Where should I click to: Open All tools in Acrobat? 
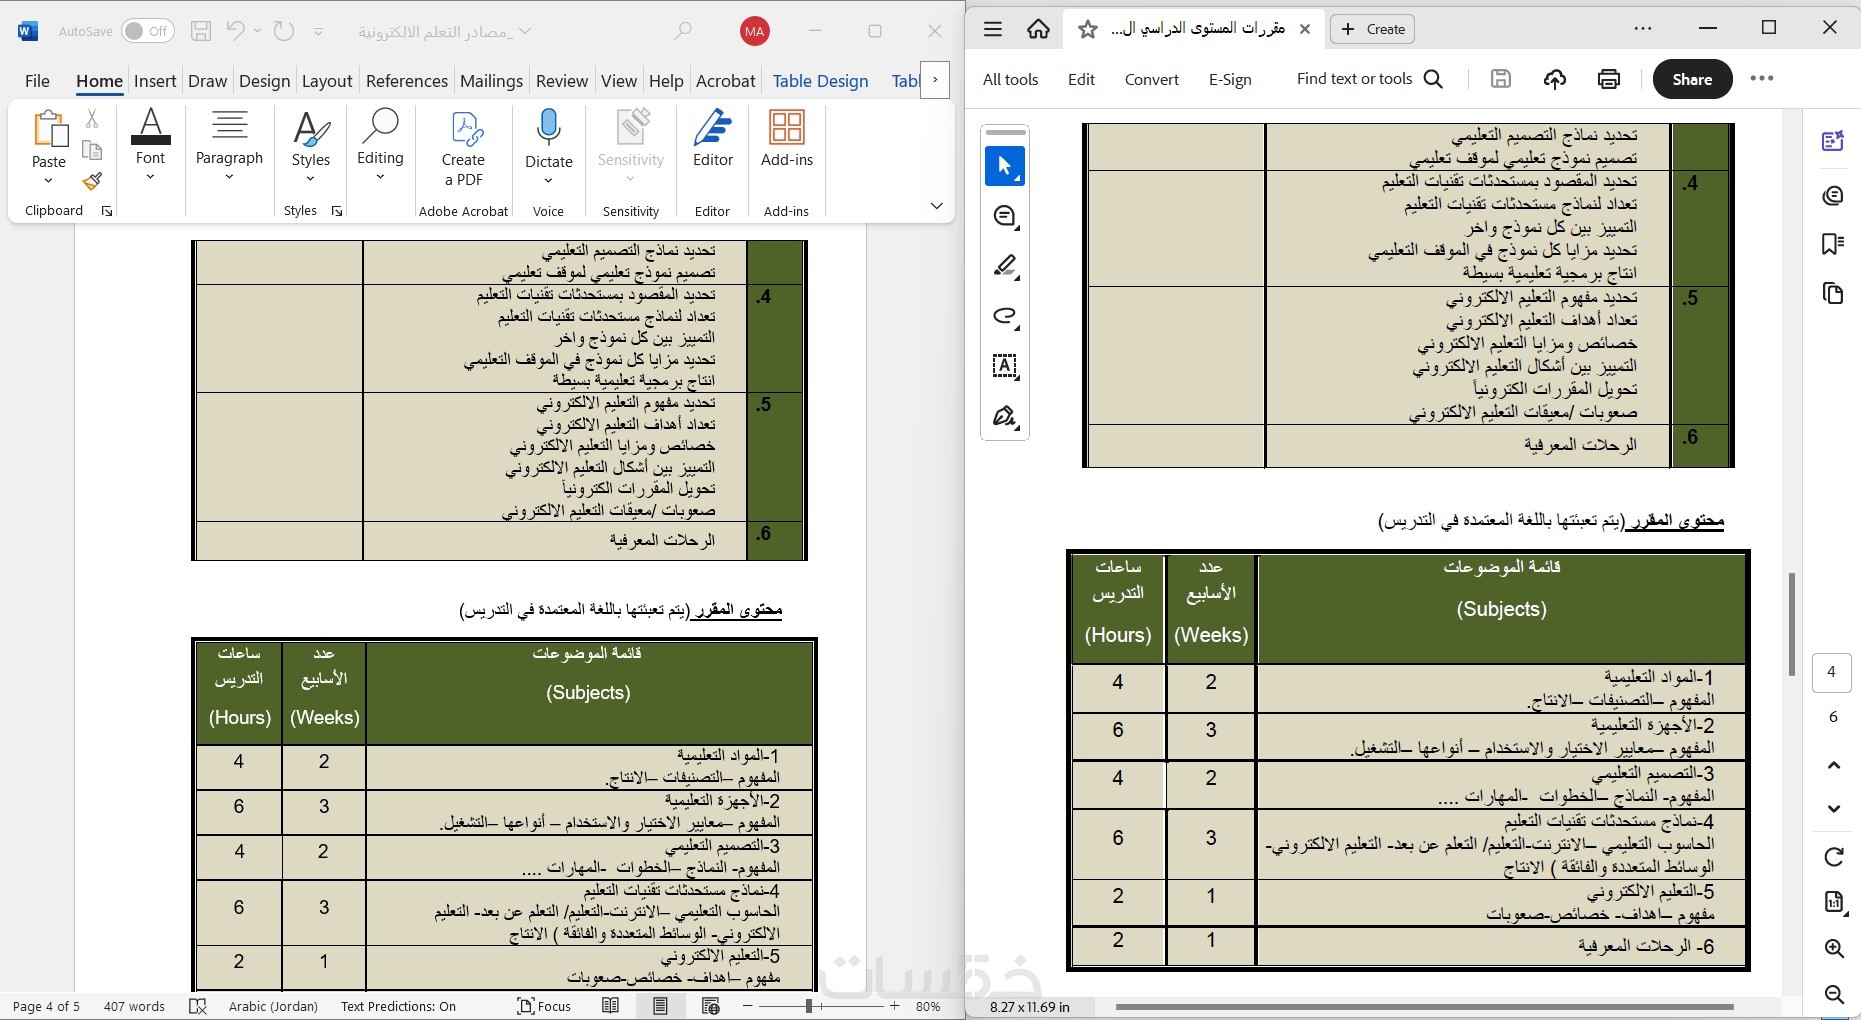click(1011, 79)
